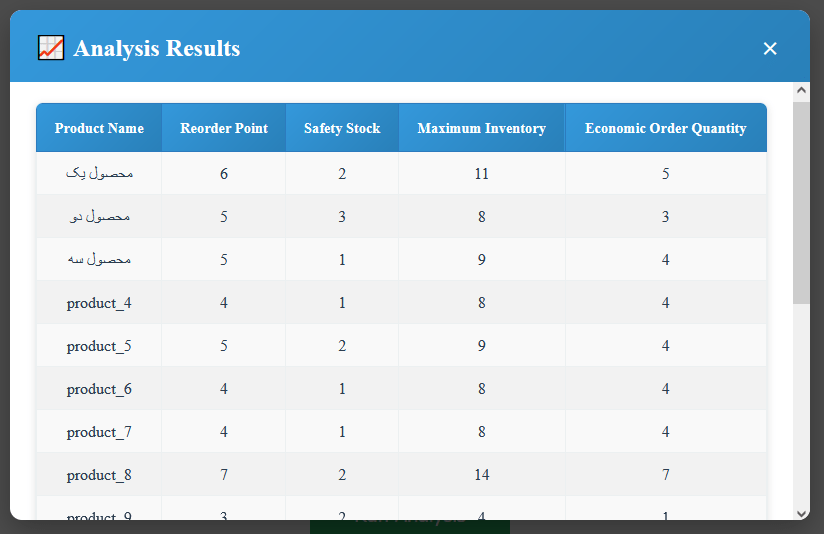The image size is (824, 534).
Task: Click the product_6 row name
Action: 99,389
